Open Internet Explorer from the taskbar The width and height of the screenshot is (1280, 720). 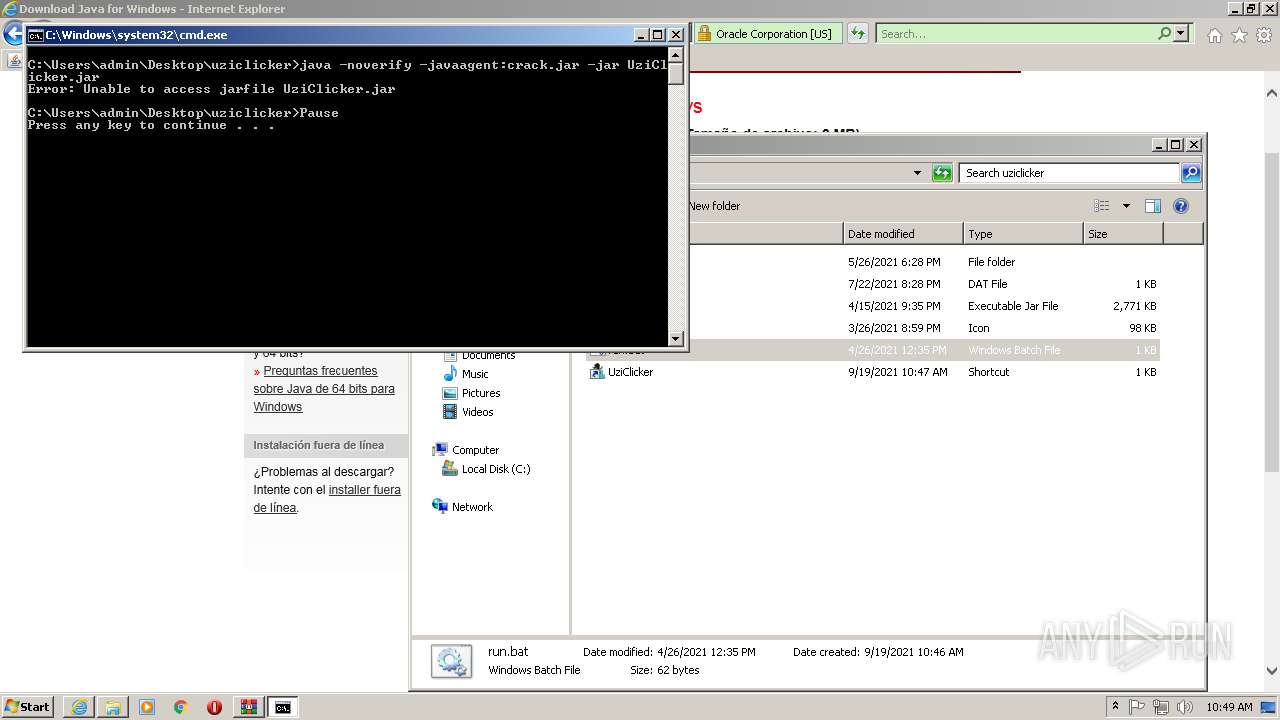[x=79, y=707]
